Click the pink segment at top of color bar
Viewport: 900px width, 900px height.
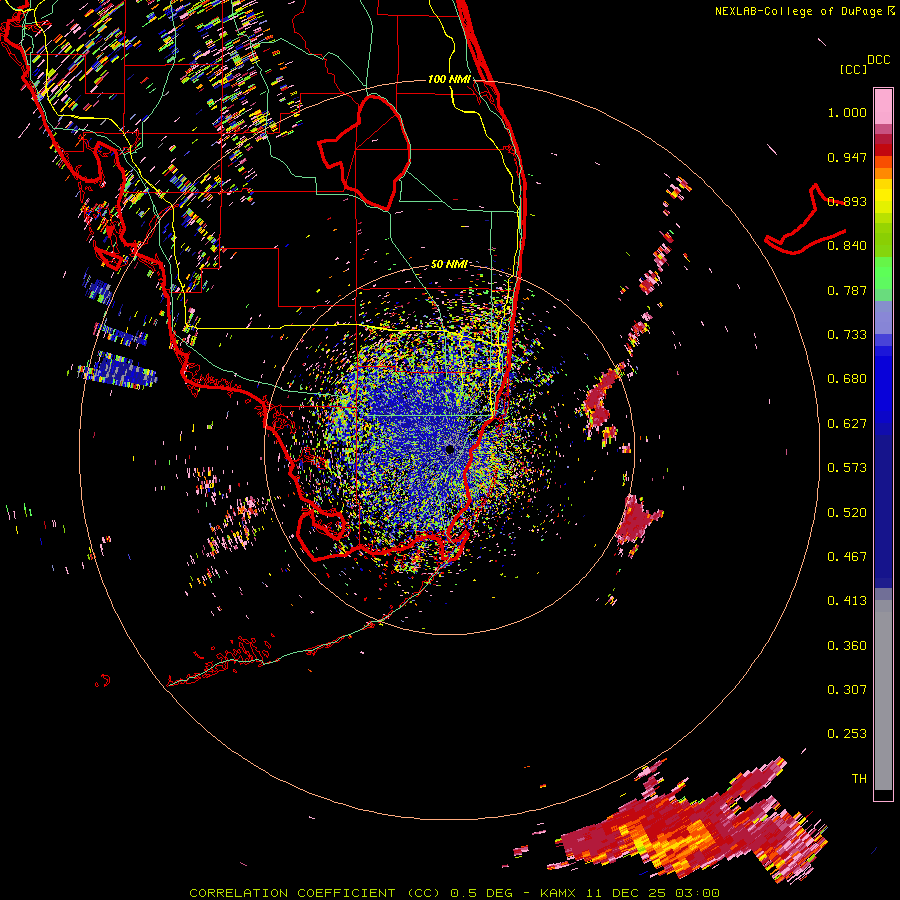pyautogui.click(x=883, y=106)
